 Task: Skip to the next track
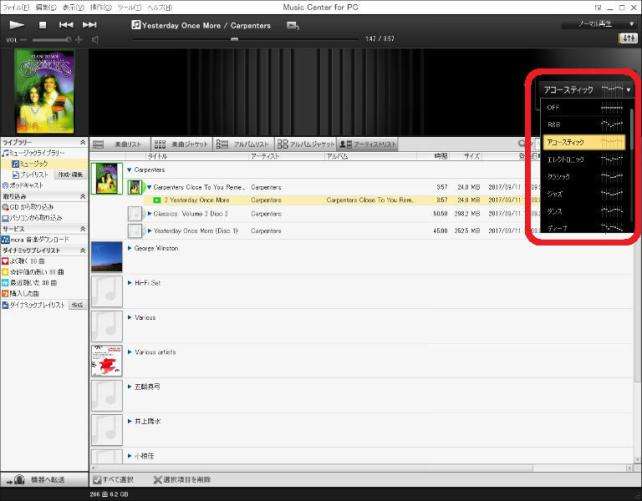90,25
